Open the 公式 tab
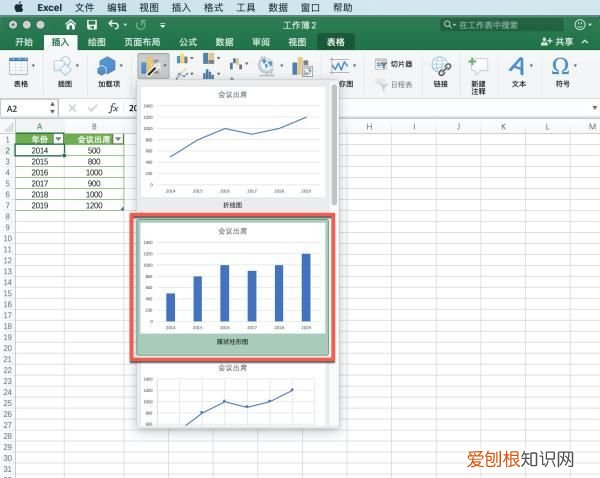 (188, 42)
